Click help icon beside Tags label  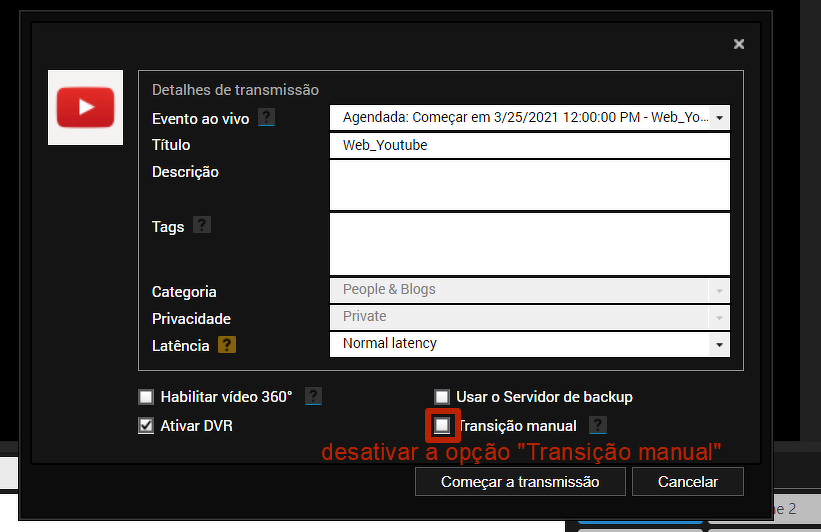[x=202, y=225]
